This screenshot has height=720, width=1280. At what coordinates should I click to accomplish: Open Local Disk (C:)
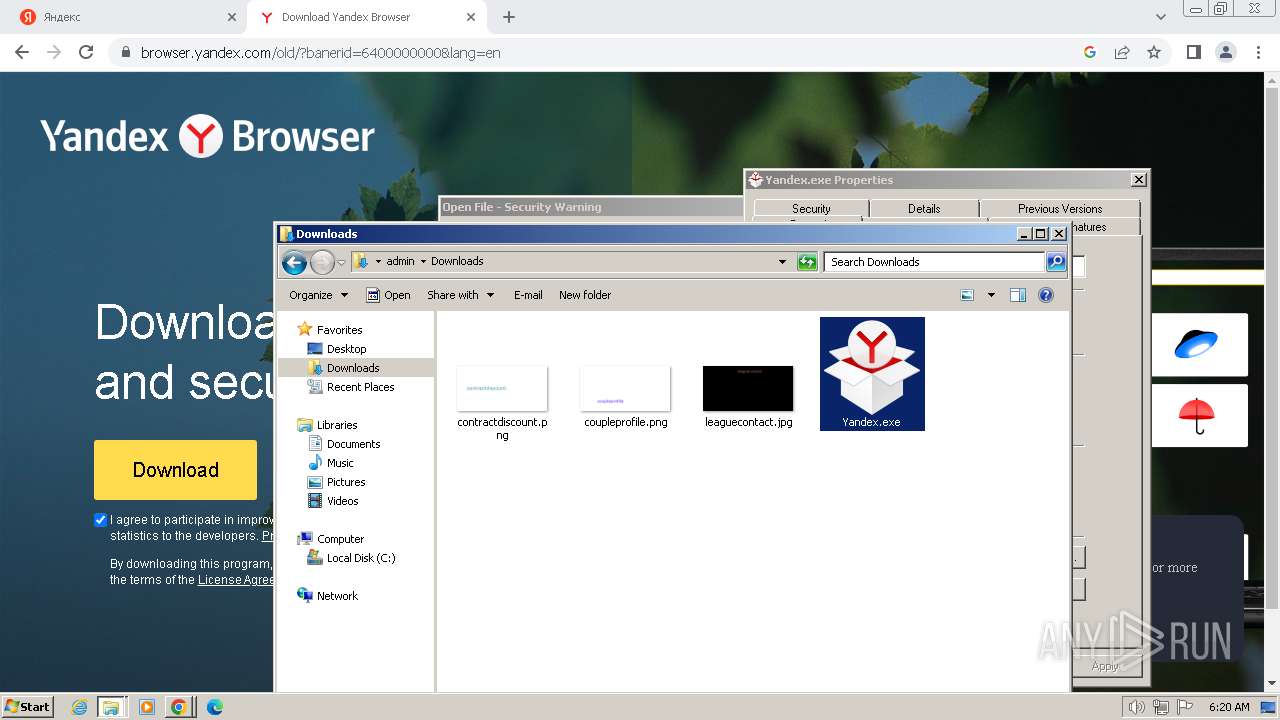click(x=360, y=558)
